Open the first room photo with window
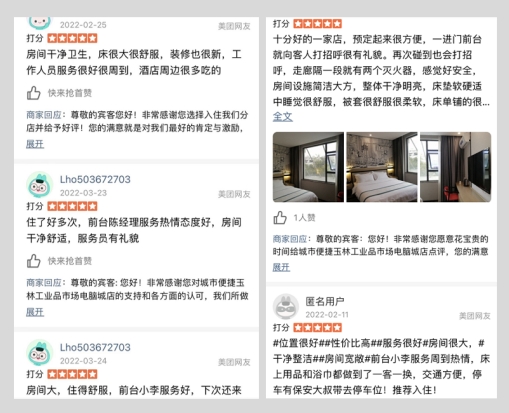509x413 pixels. click(308, 167)
